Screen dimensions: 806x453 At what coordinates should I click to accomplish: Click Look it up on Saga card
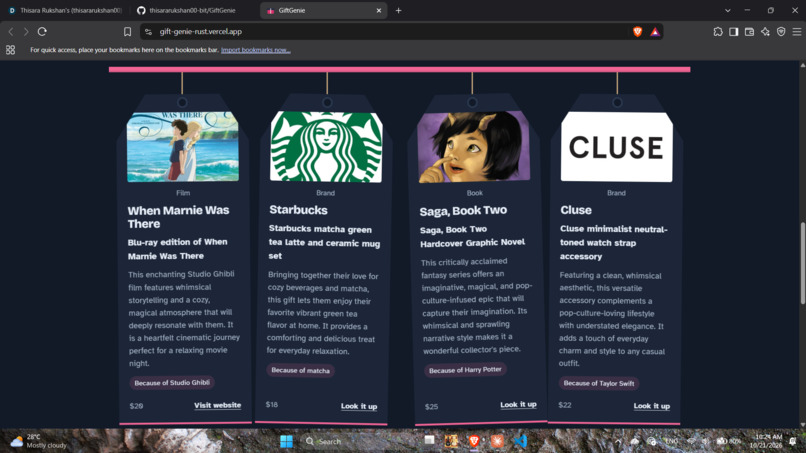(518, 405)
